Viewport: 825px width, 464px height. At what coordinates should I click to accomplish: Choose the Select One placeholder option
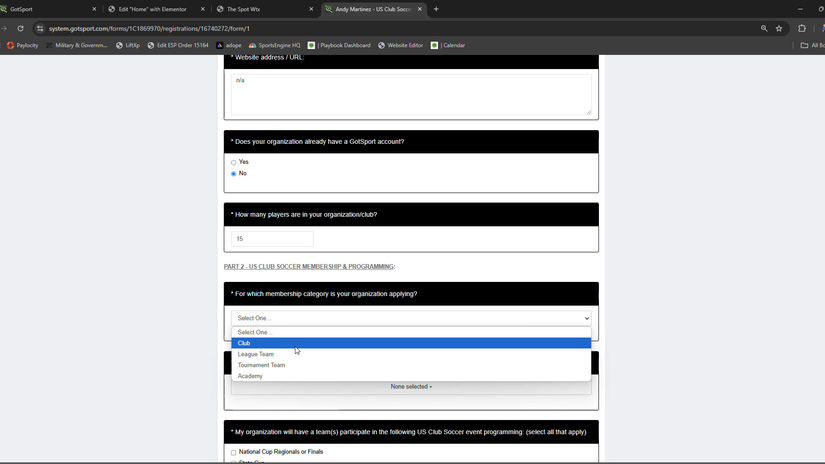411,332
